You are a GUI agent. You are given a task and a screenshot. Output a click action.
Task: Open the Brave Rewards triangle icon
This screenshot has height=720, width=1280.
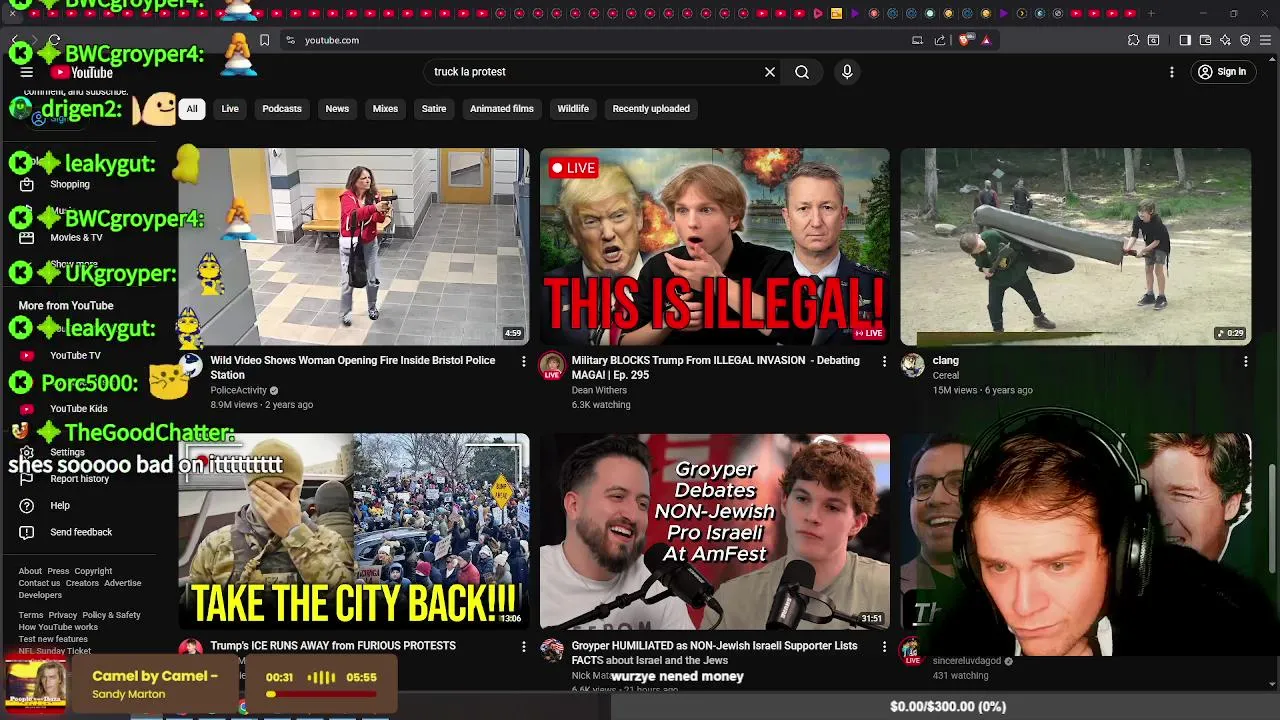click(986, 40)
